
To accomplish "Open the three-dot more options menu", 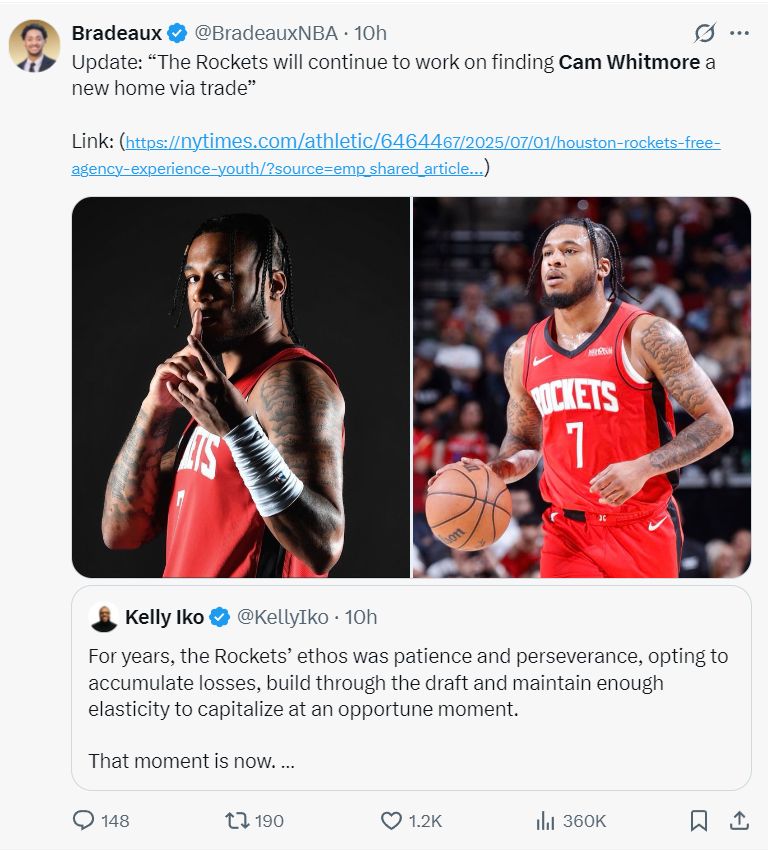I will point(740,33).
